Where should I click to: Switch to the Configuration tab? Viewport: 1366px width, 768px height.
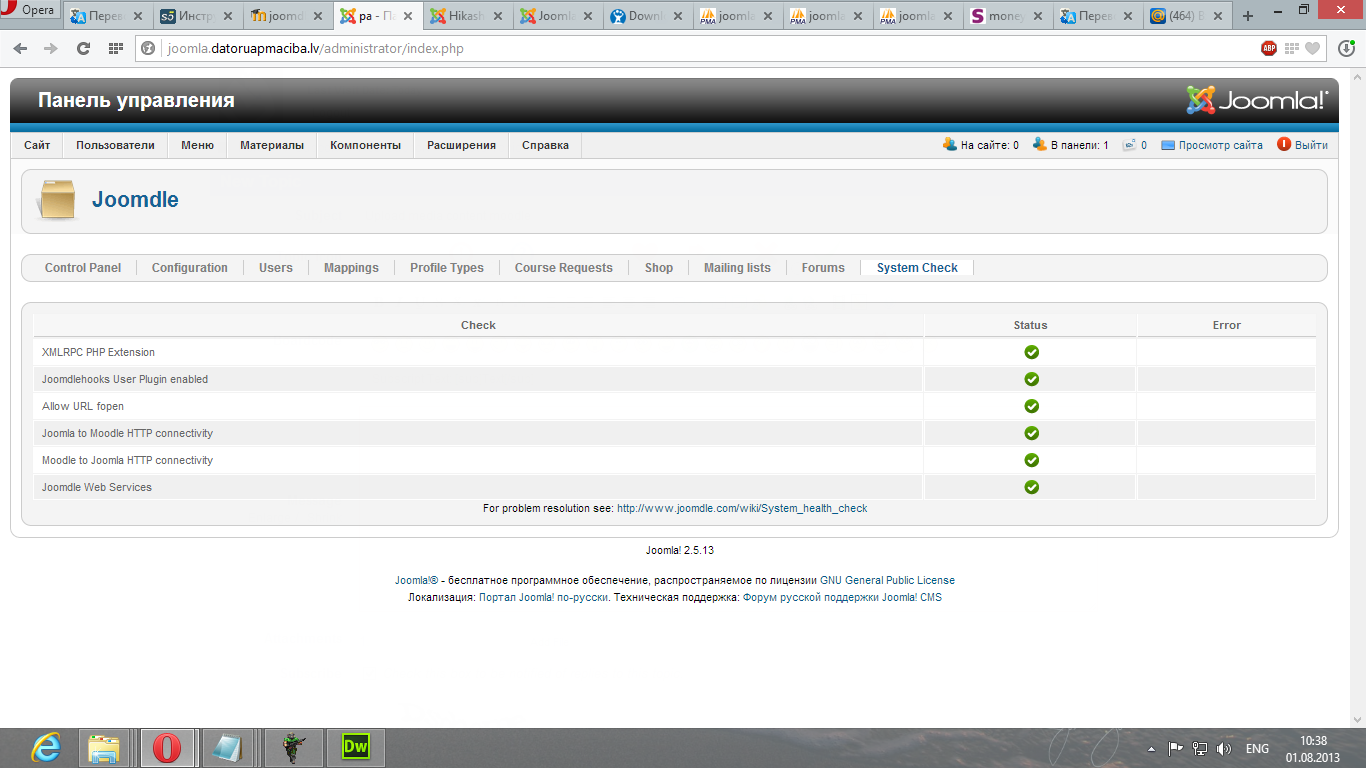coord(189,268)
